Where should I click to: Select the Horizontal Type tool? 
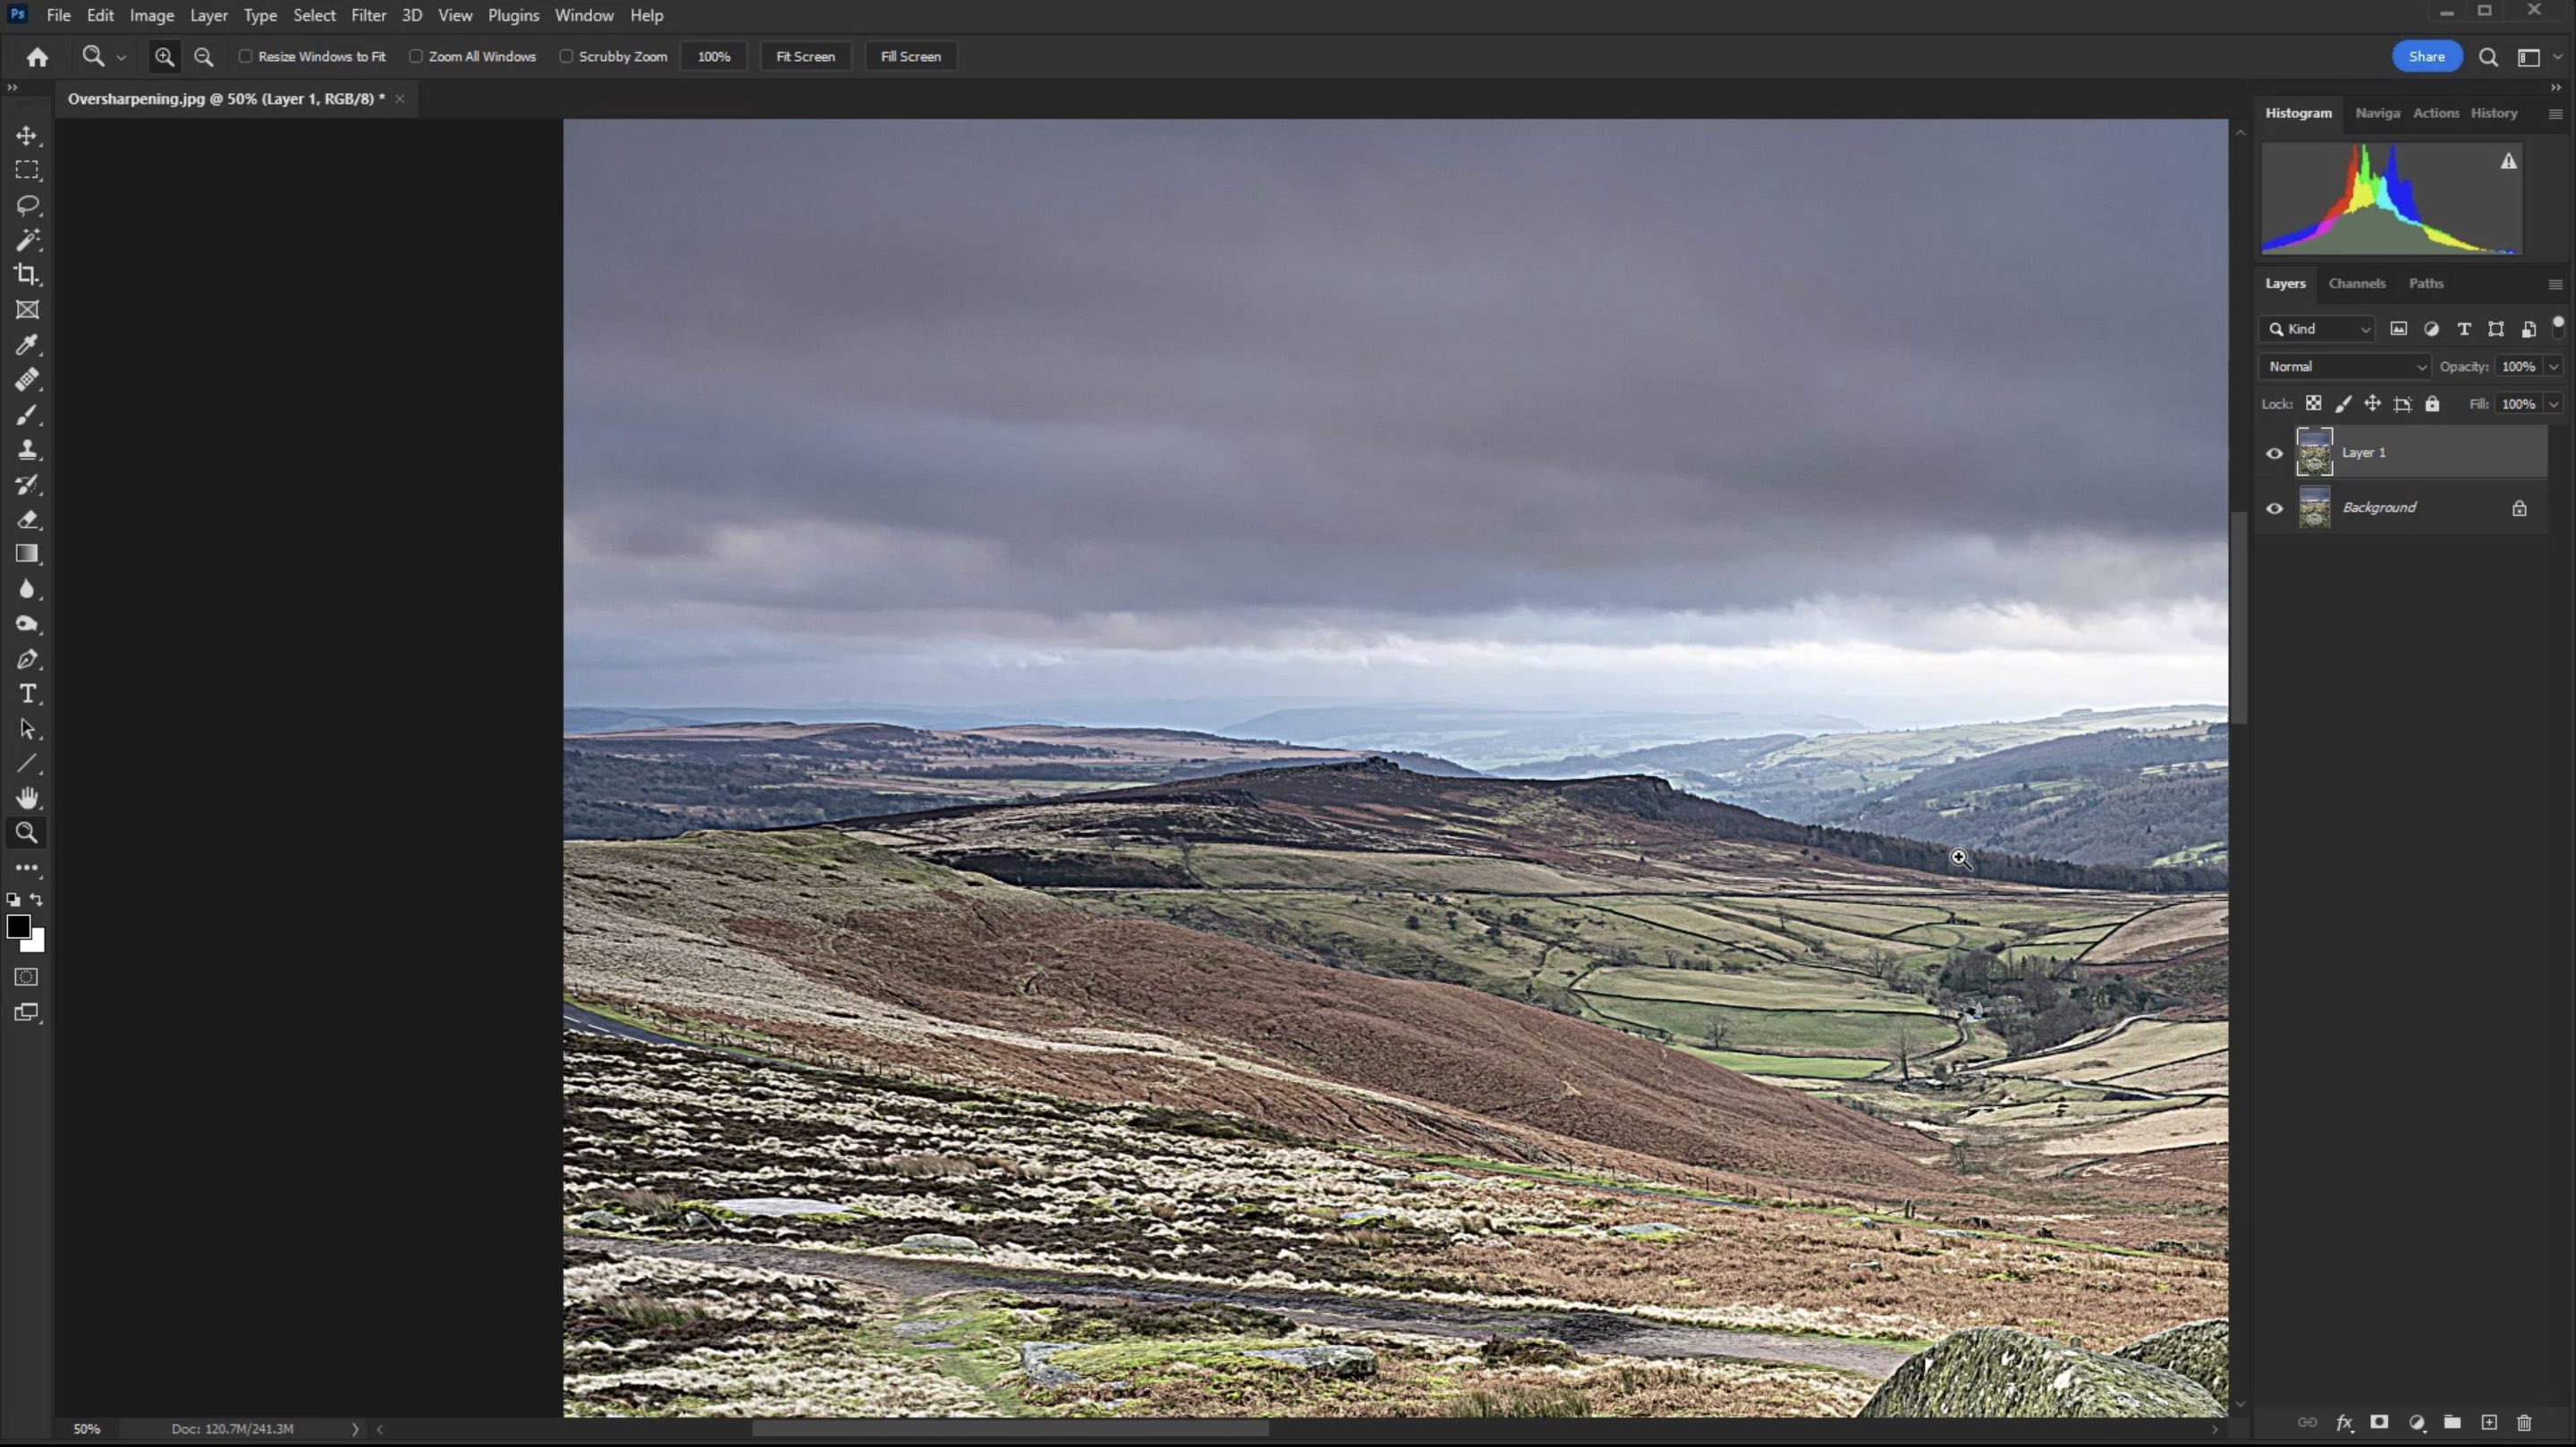pyautogui.click(x=27, y=694)
